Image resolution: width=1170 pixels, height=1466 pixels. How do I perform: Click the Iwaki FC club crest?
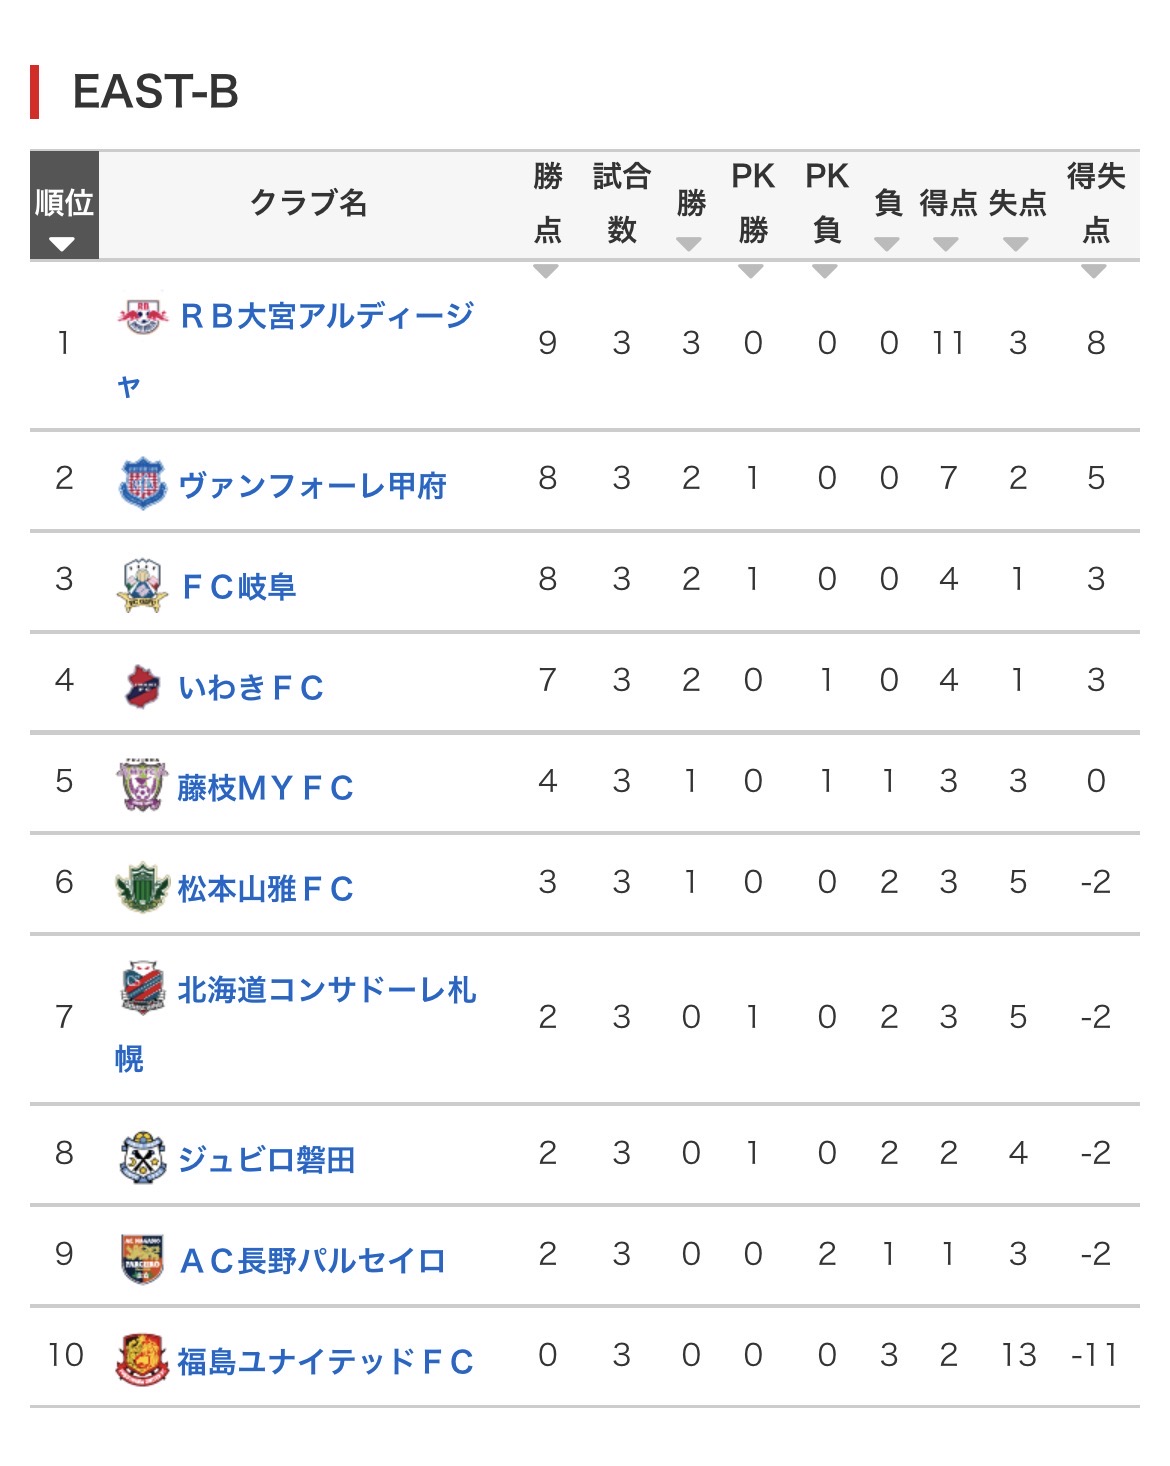pyautogui.click(x=142, y=686)
